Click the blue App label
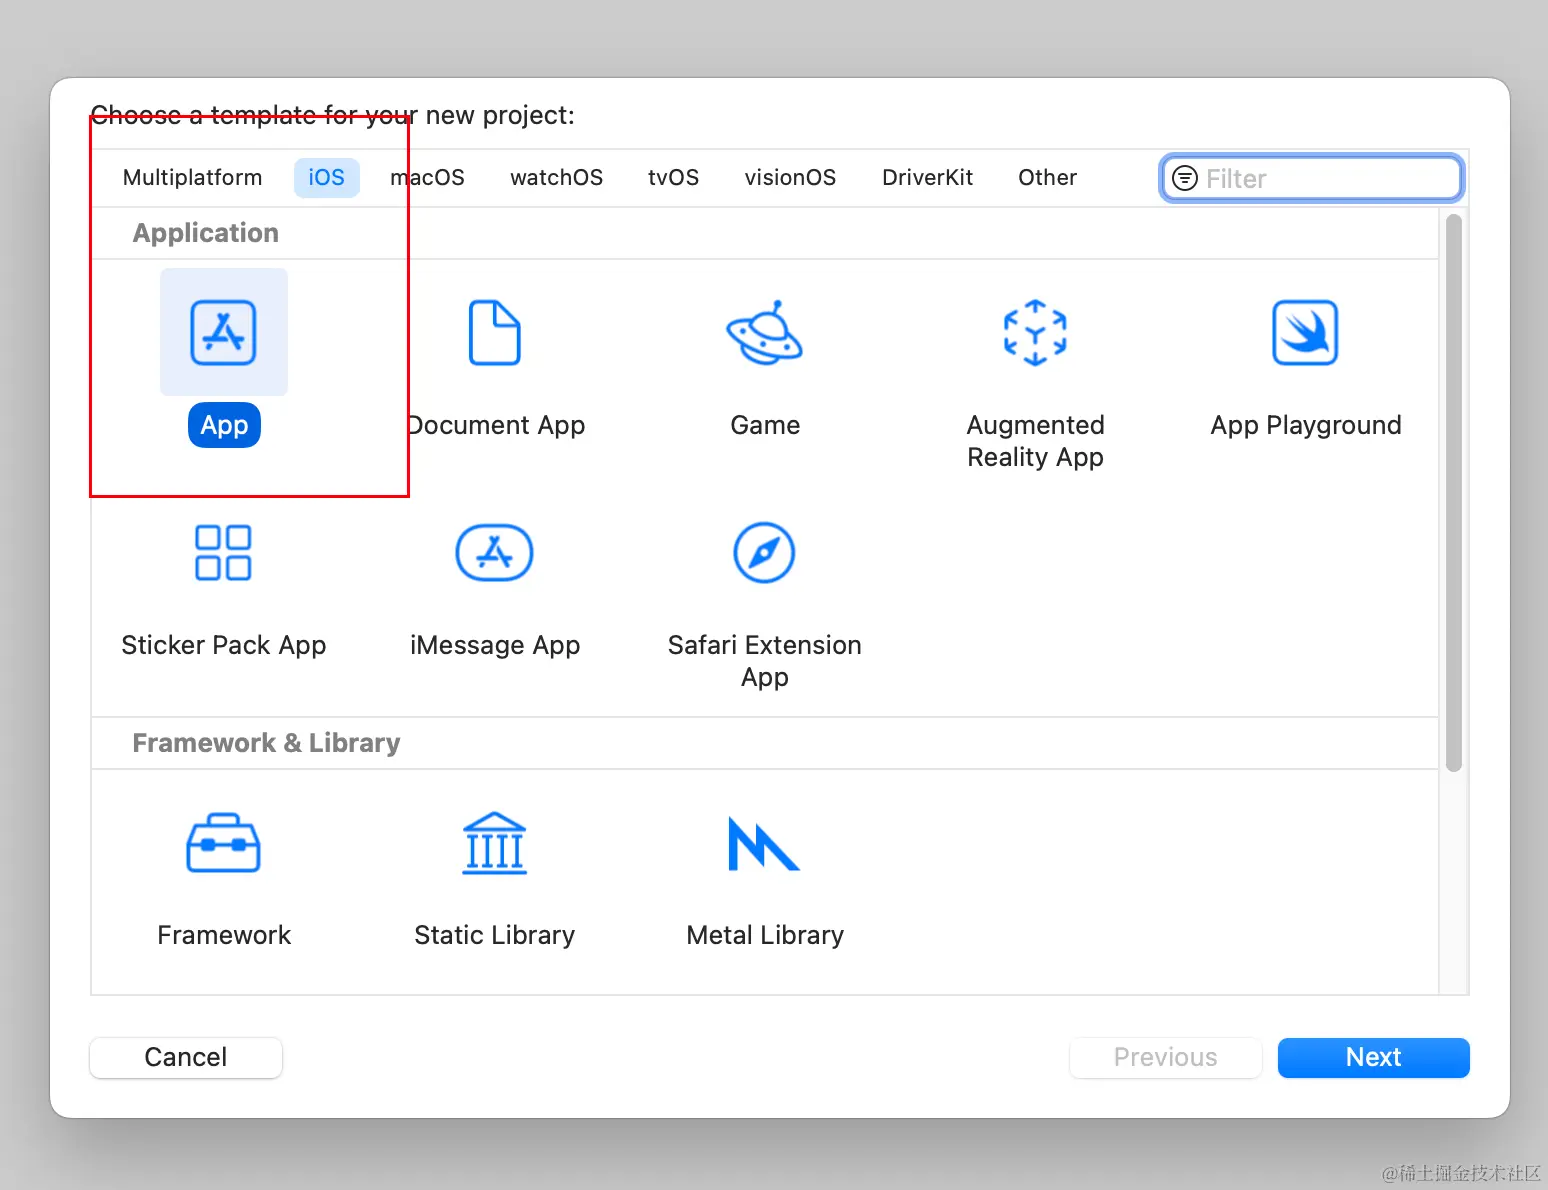Viewport: 1548px width, 1190px height. pyautogui.click(x=224, y=425)
